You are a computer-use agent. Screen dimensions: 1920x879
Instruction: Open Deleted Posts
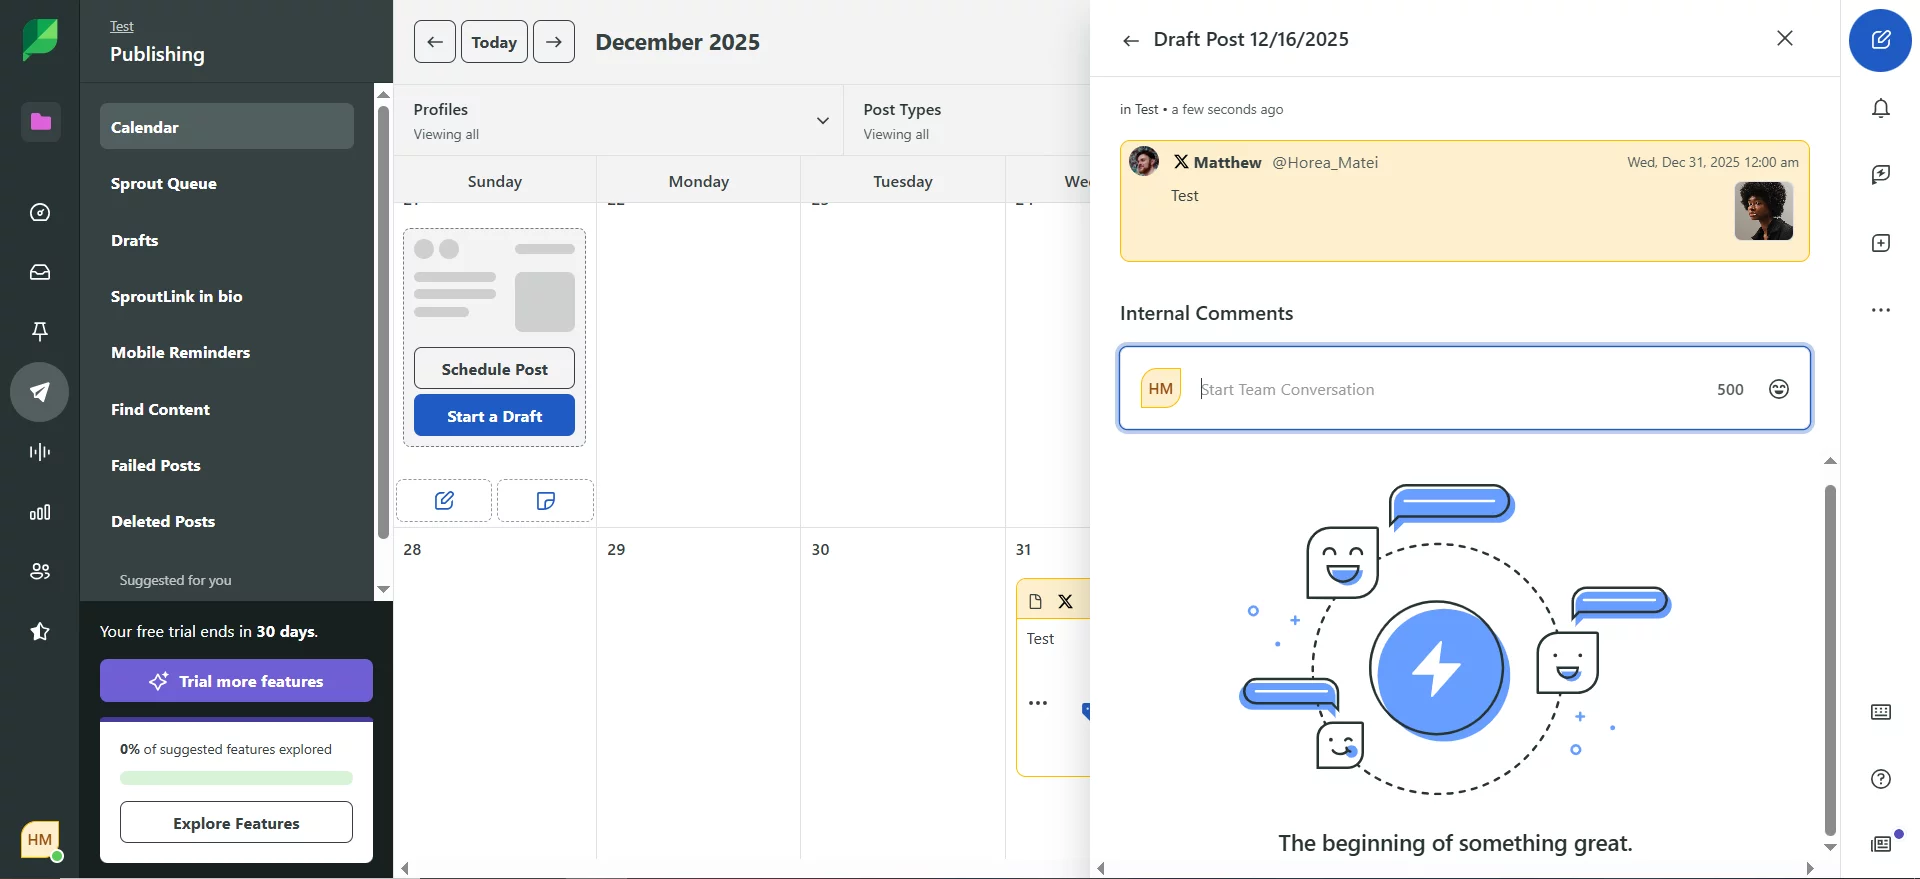pos(163,521)
